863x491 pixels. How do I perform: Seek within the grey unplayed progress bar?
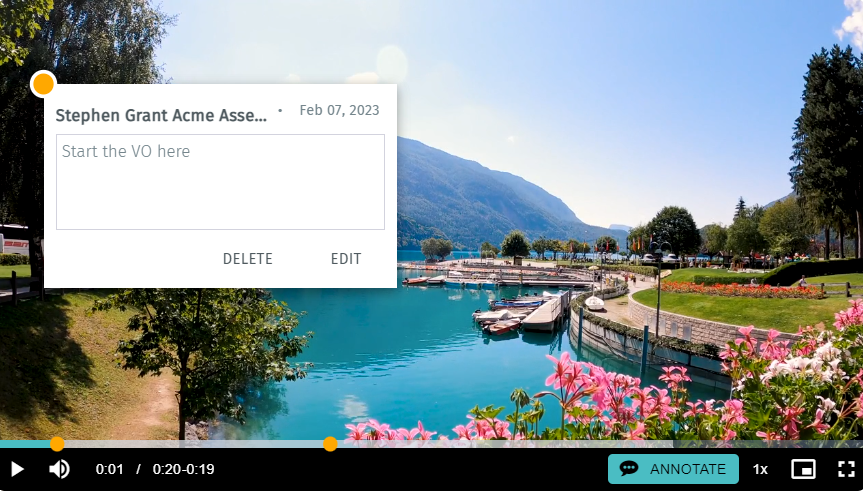coord(495,444)
